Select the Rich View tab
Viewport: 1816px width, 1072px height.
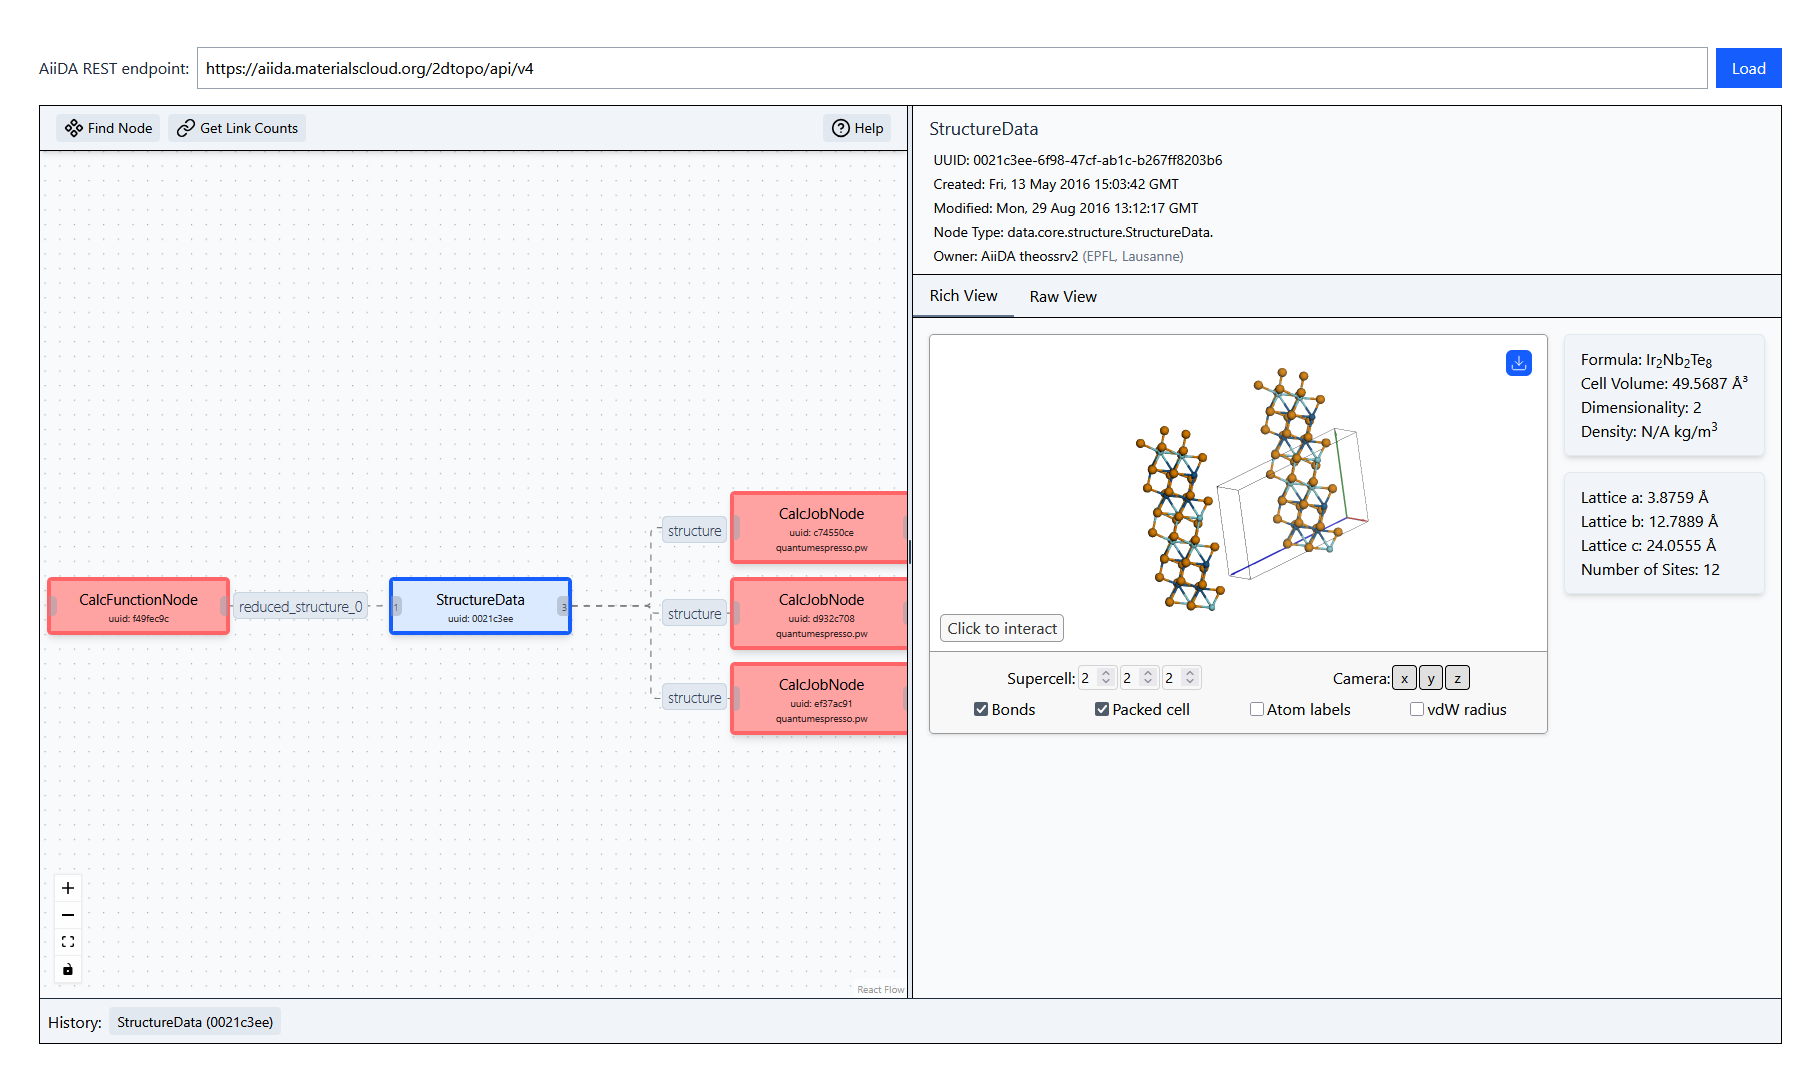pyautogui.click(x=963, y=296)
